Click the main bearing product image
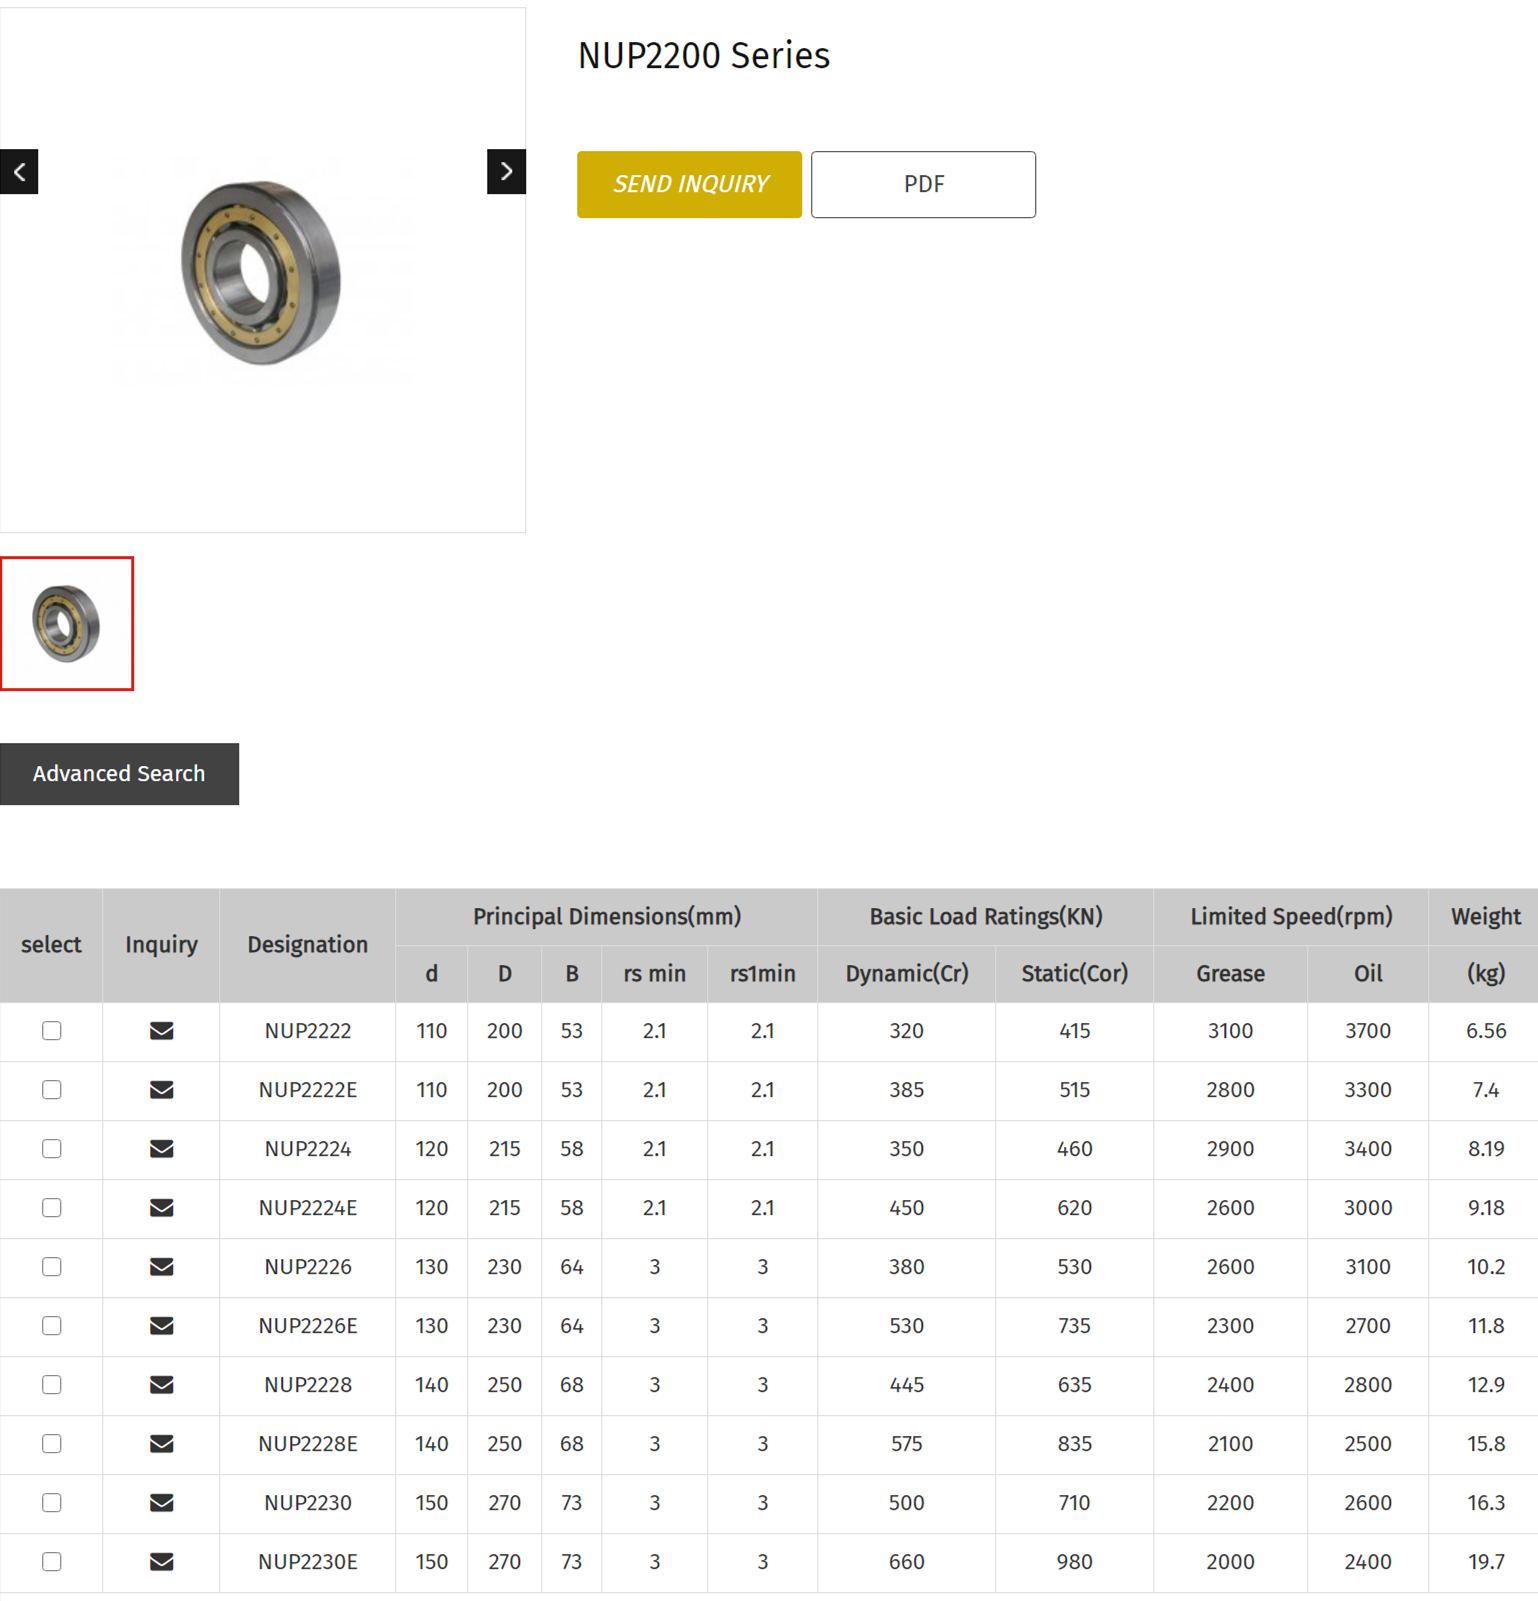The height and width of the screenshot is (1601, 1538). [262, 272]
